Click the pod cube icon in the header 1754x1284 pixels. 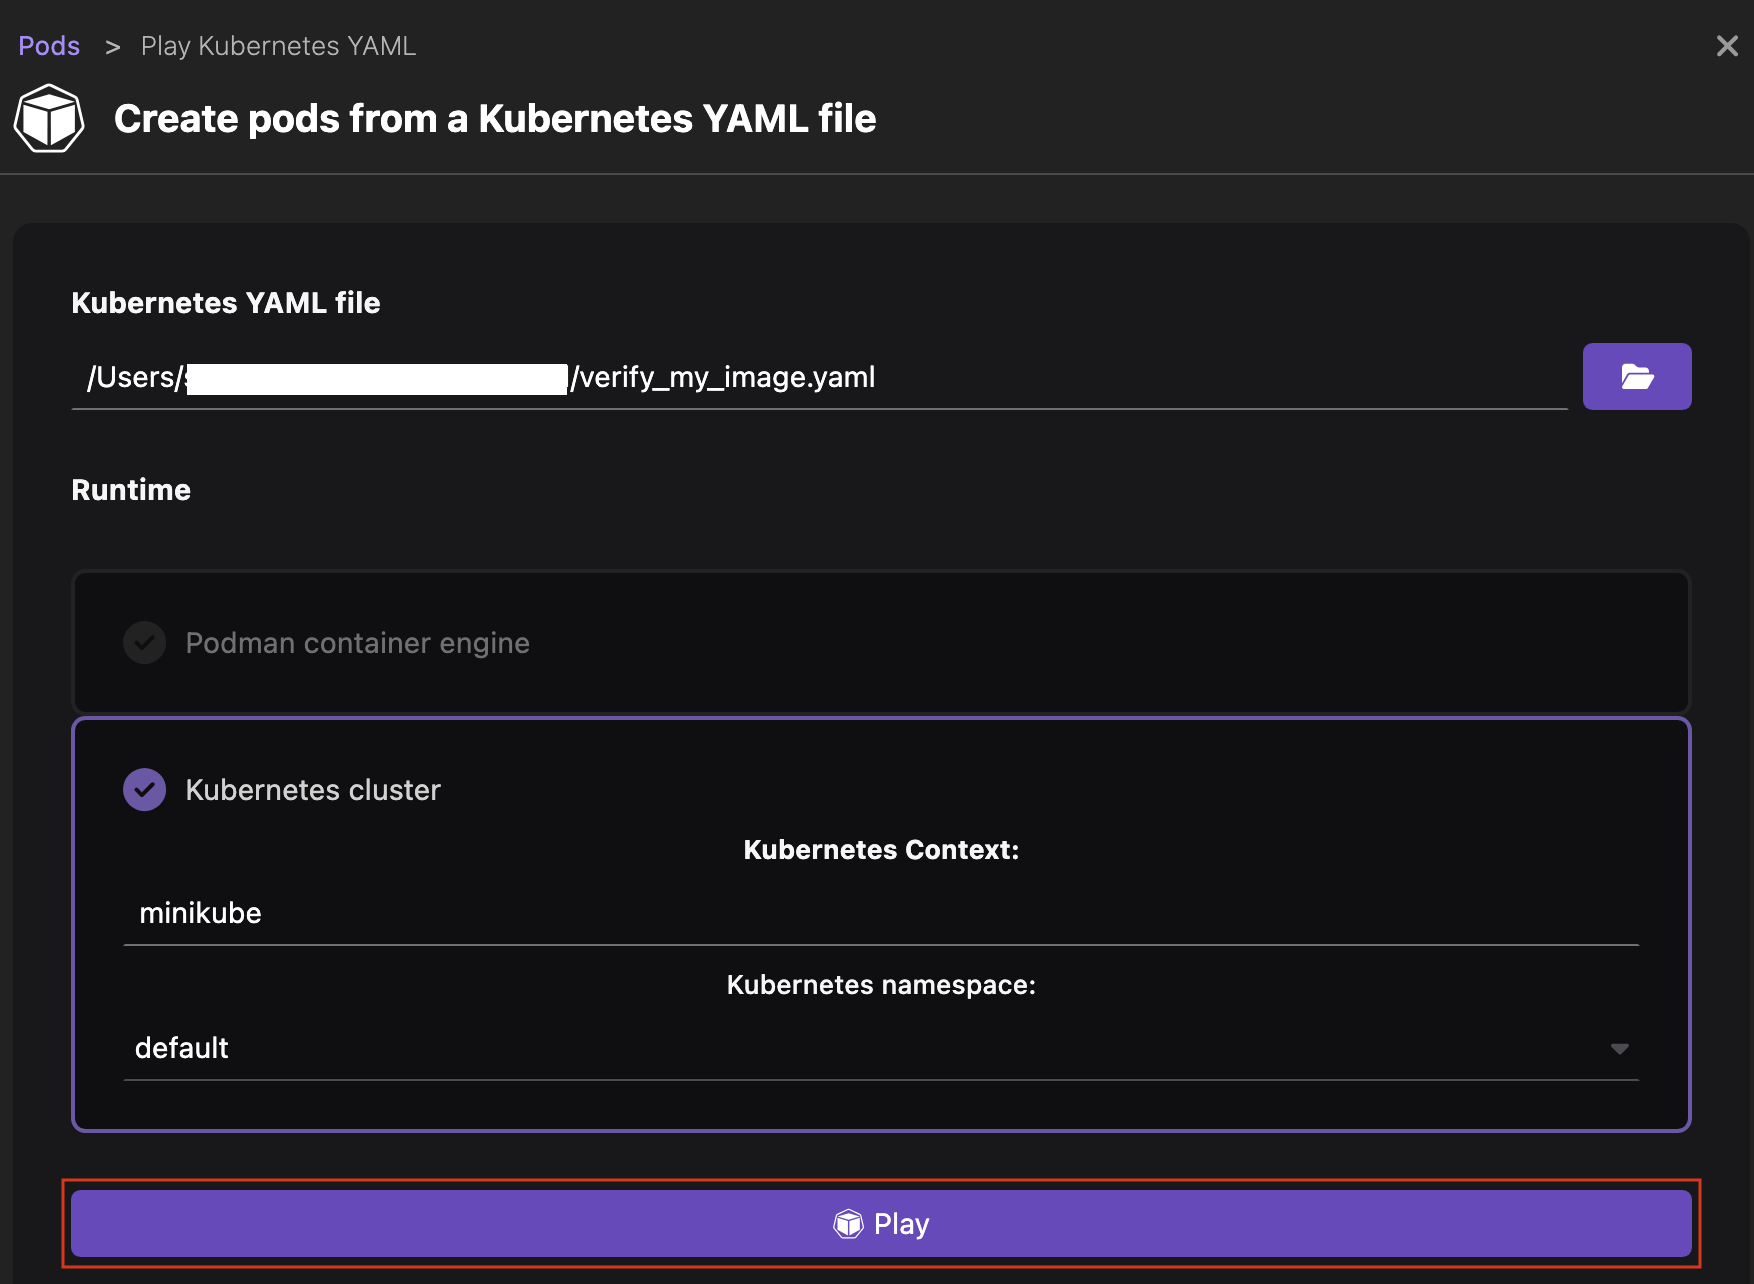[x=48, y=117]
